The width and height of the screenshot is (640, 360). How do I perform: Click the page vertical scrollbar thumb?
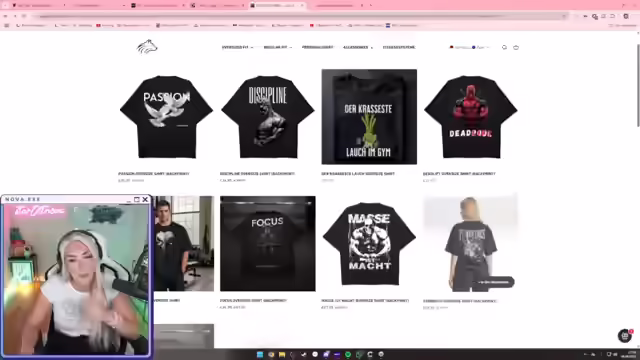point(638,84)
